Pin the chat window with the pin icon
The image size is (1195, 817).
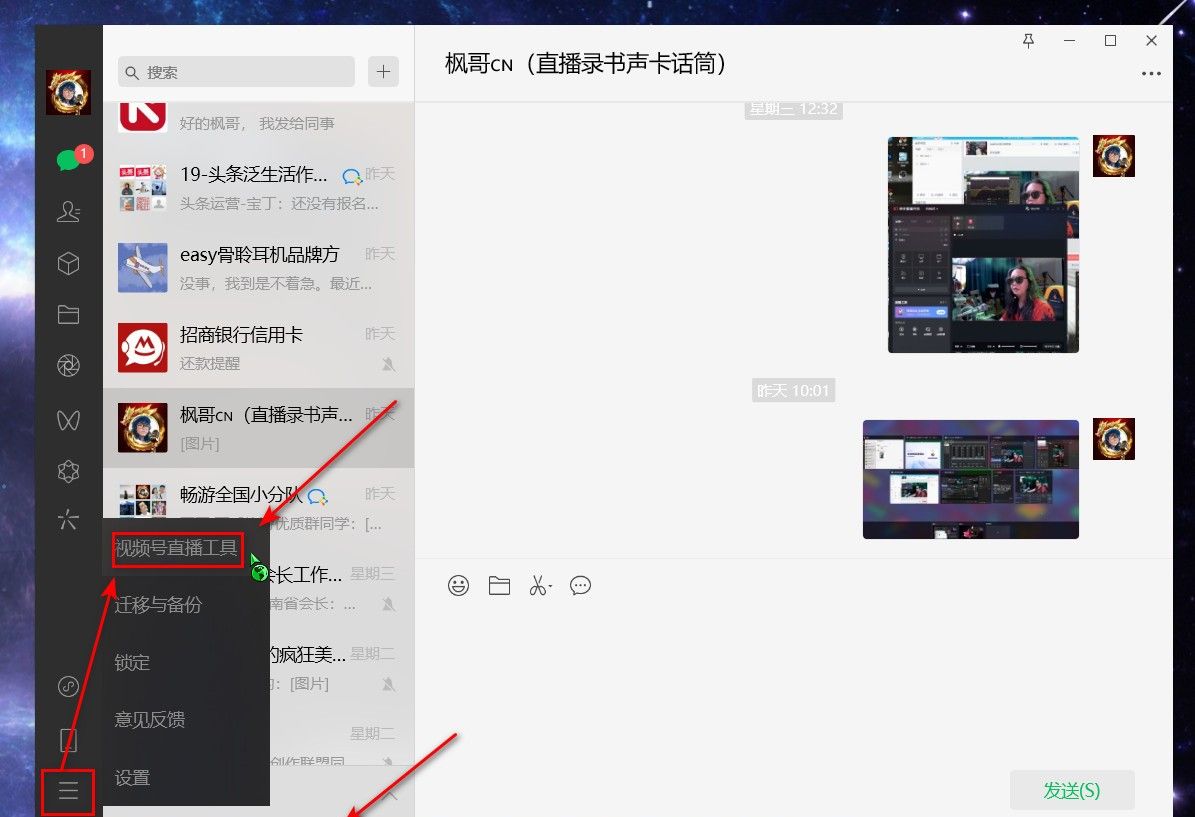pos(1028,41)
